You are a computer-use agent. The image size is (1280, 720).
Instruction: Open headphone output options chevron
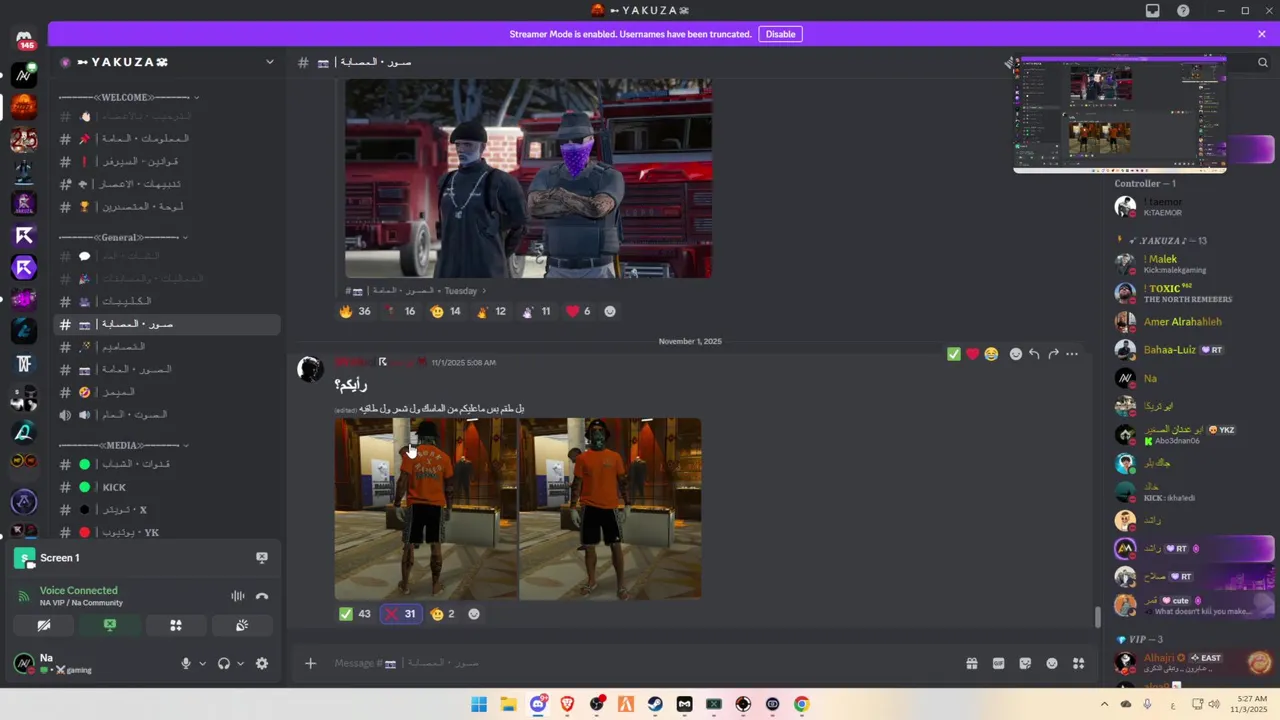(240, 663)
